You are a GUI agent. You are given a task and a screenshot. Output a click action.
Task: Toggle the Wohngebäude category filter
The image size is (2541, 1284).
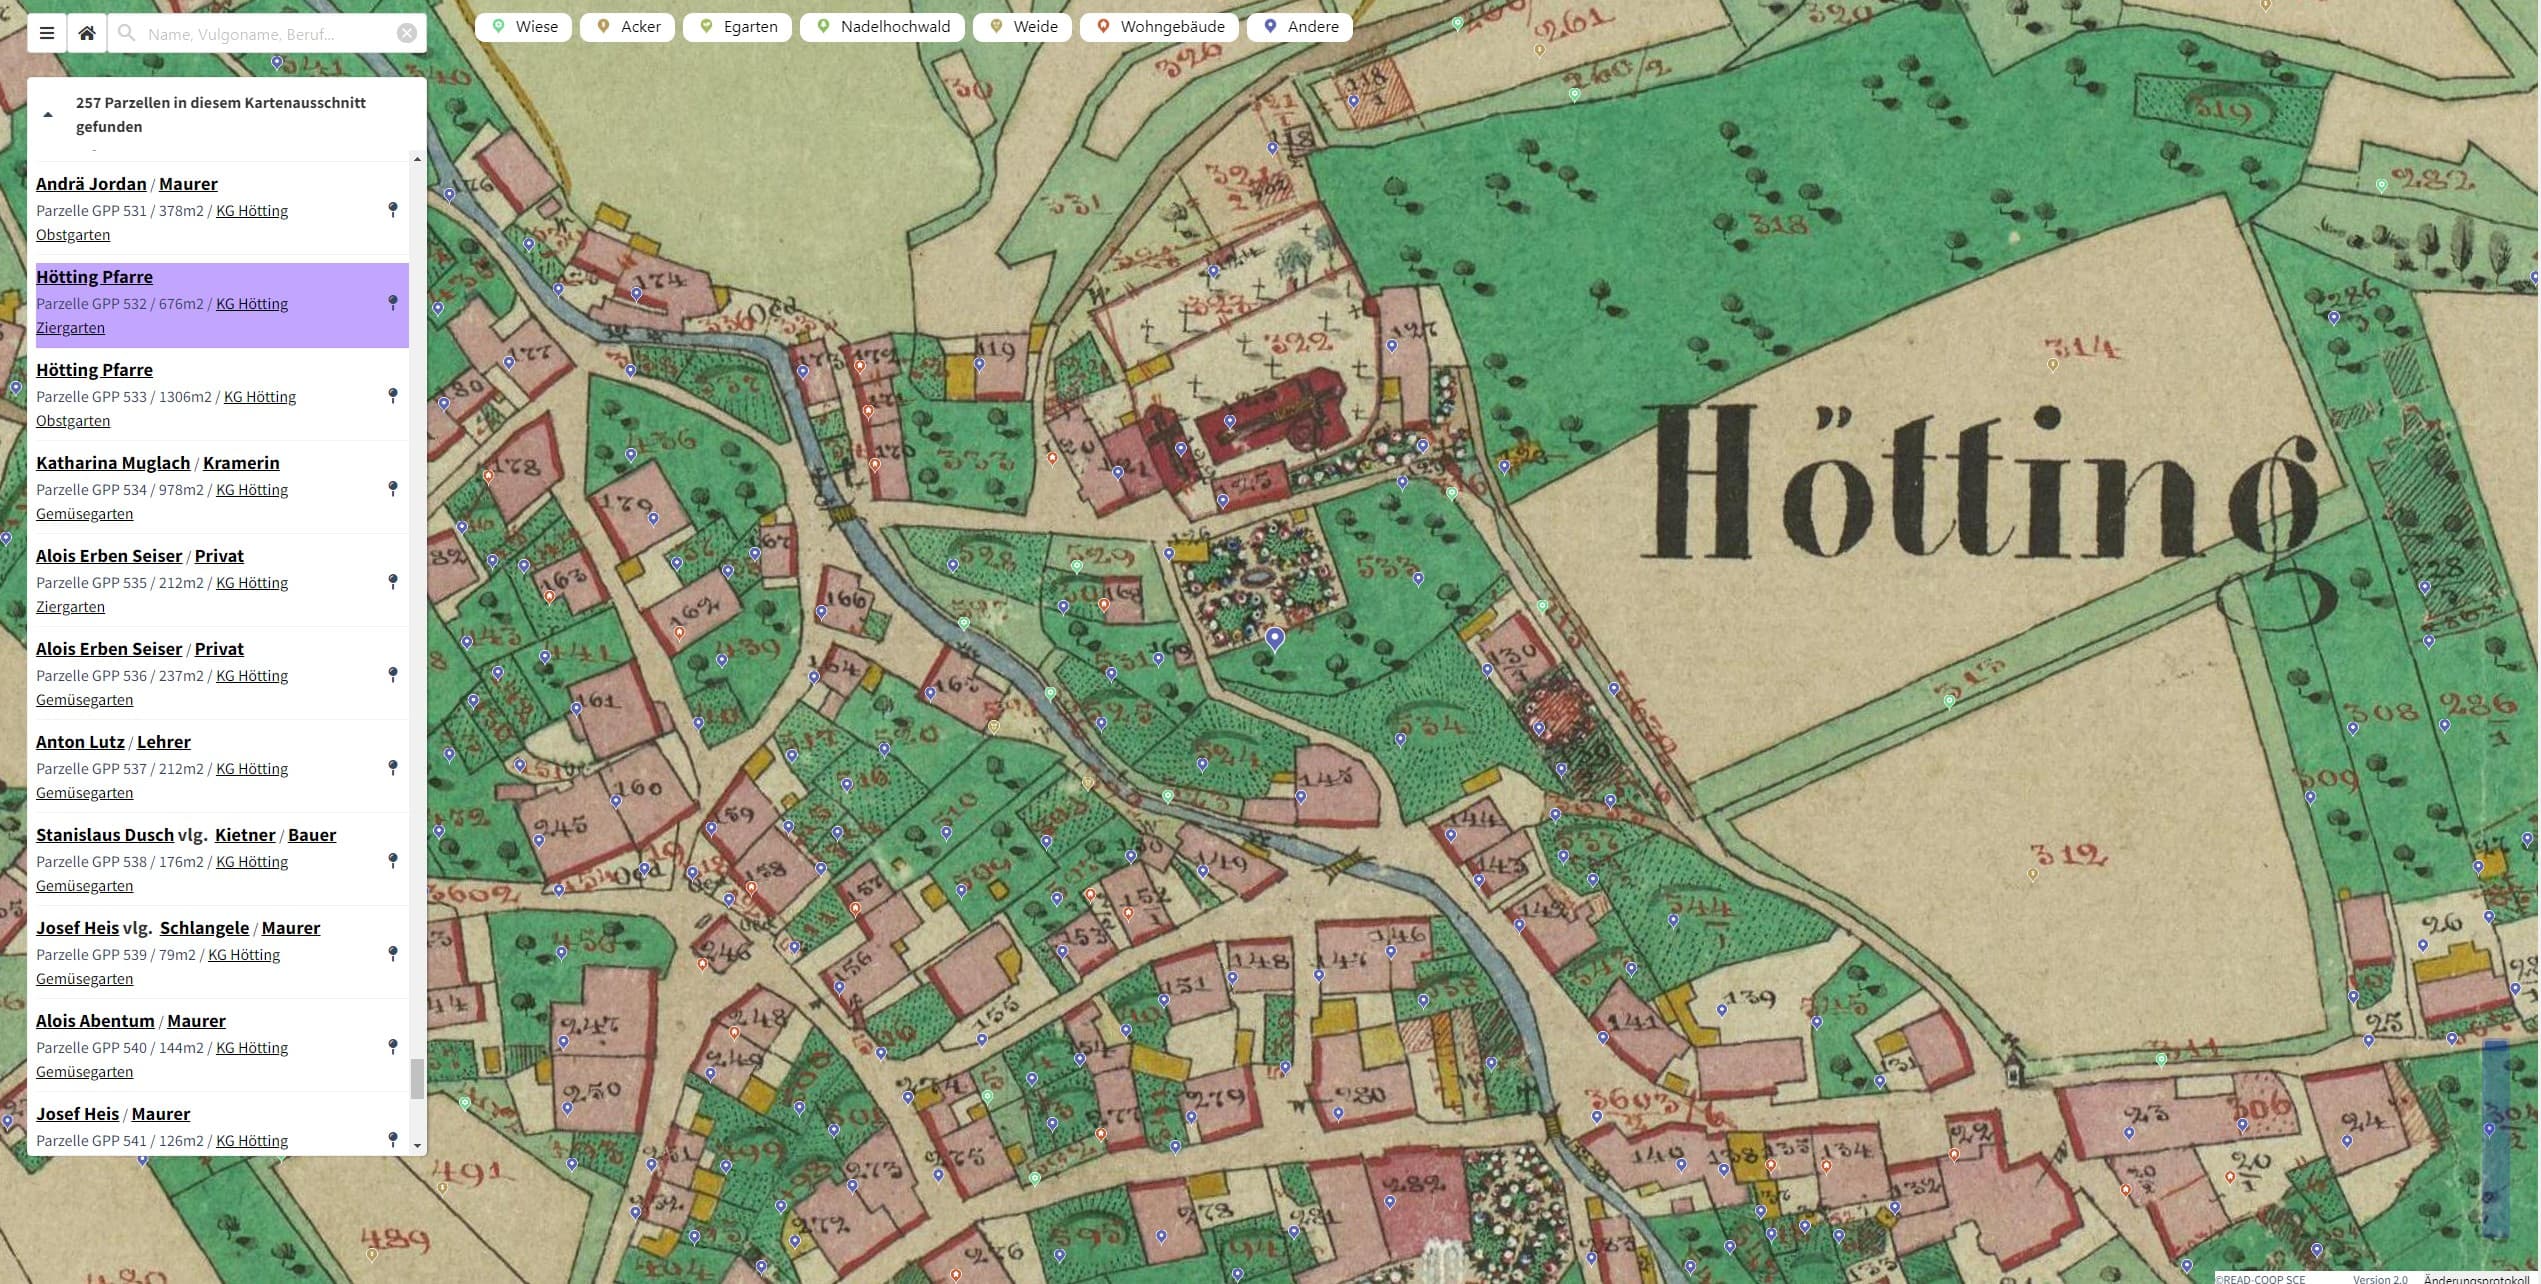click(x=1159, y=27)
